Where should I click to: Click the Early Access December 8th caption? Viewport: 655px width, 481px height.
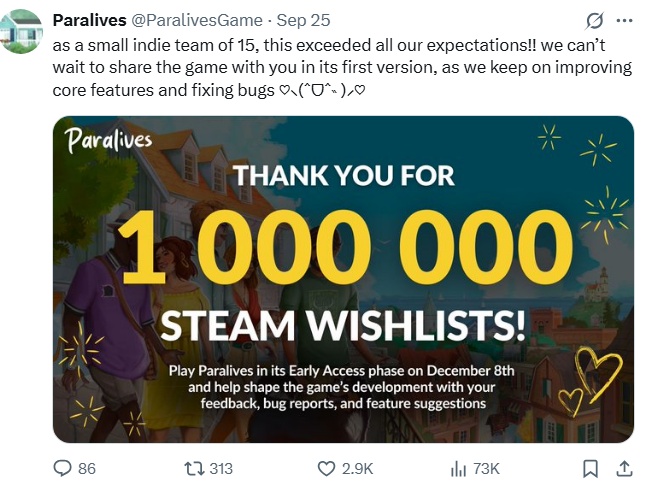pos(342,386)
